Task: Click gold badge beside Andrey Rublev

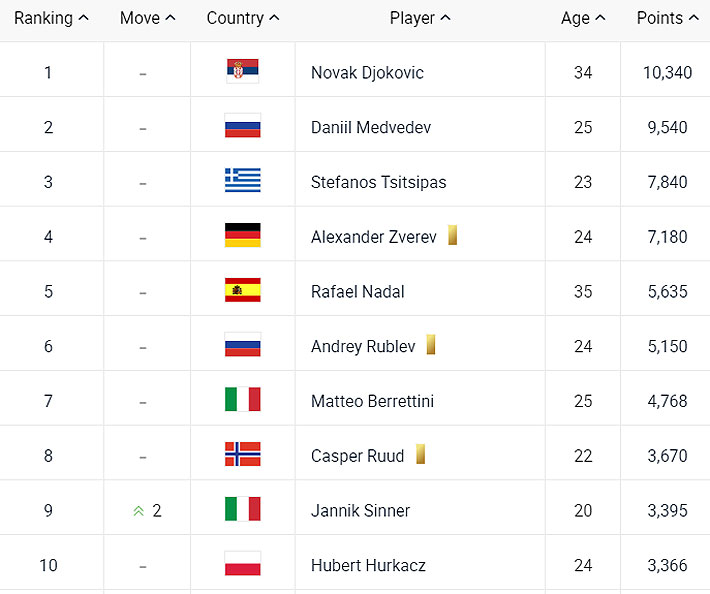Action: coord(431,345)
